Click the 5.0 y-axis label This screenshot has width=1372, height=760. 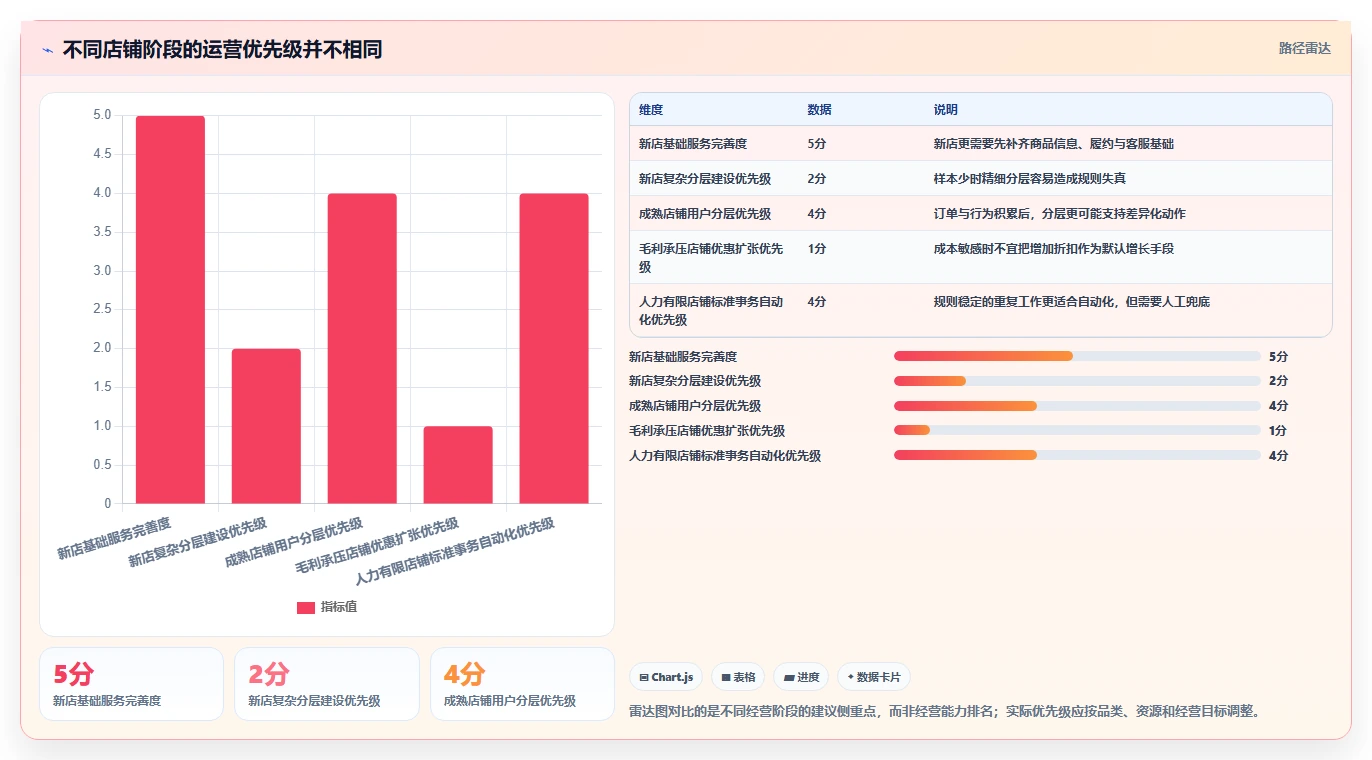[102, 115]
